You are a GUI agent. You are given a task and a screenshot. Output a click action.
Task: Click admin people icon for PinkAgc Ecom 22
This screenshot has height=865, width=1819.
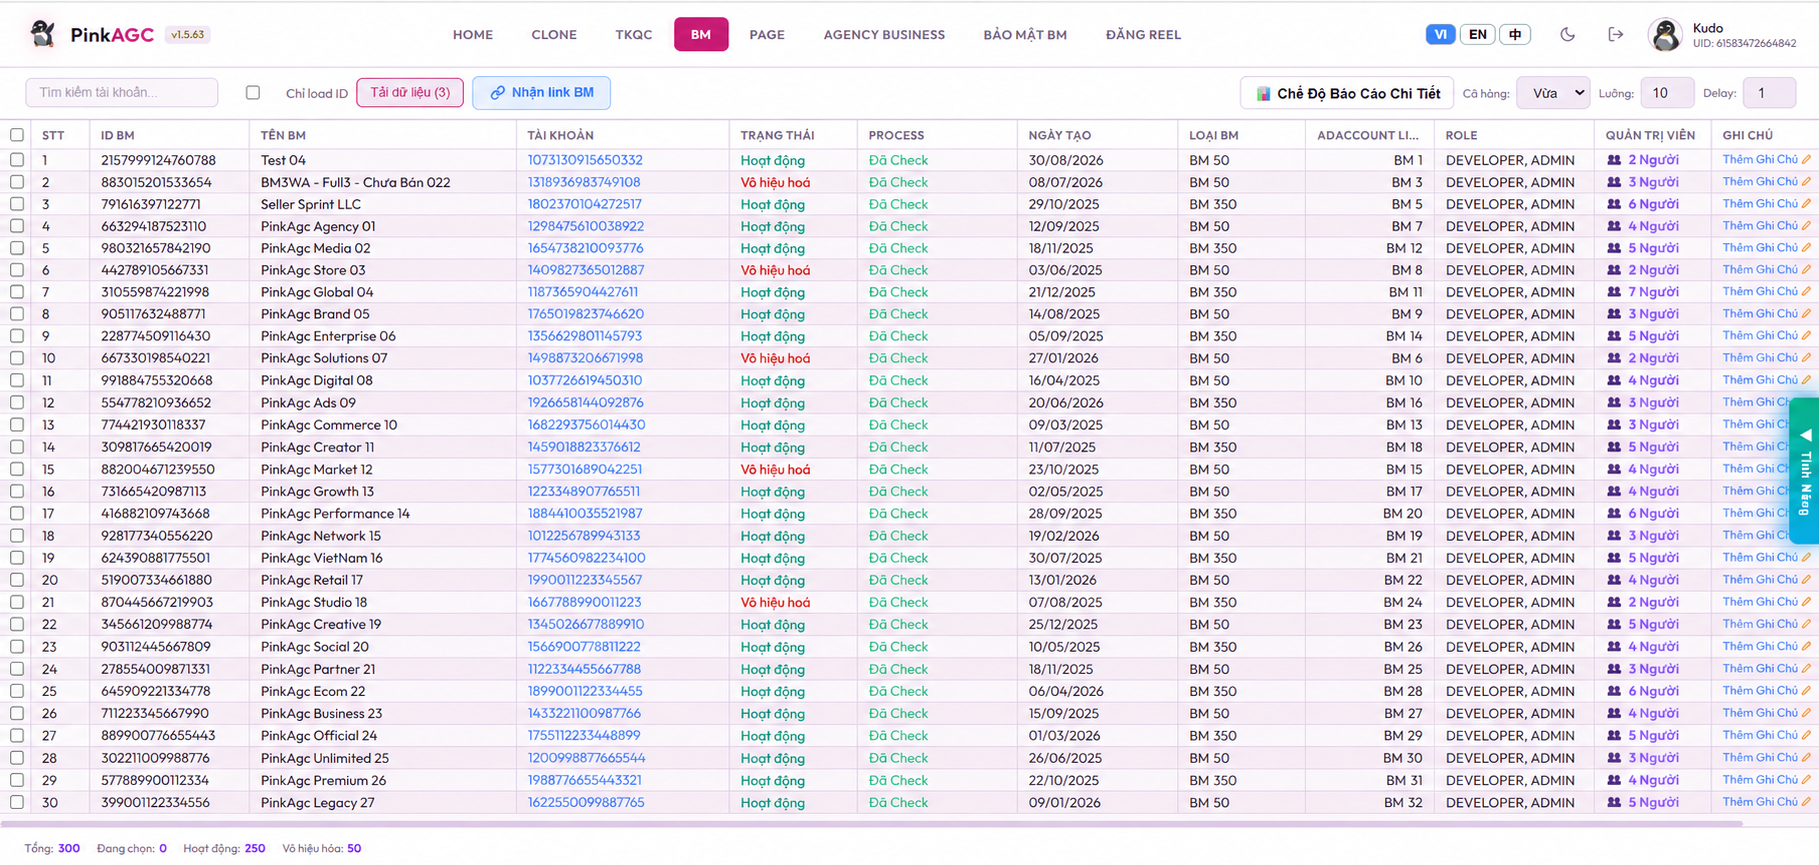coord(1614,691)
